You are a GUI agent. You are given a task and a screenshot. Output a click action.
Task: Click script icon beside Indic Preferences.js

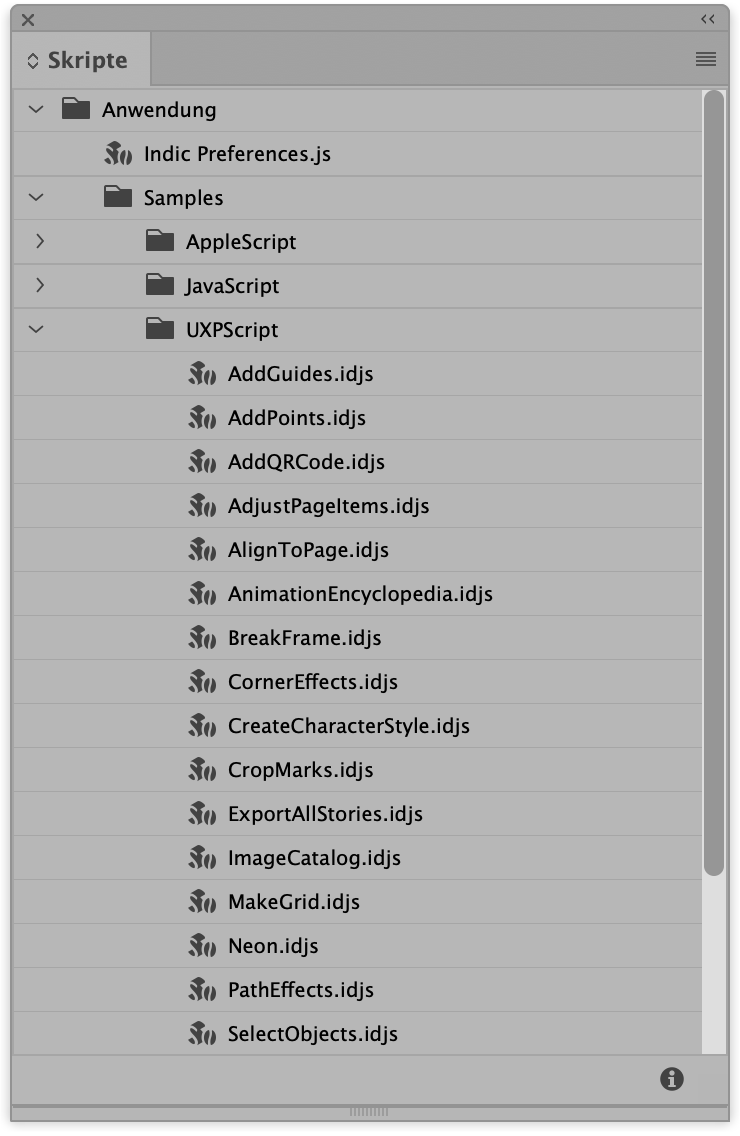pos(118,154)
